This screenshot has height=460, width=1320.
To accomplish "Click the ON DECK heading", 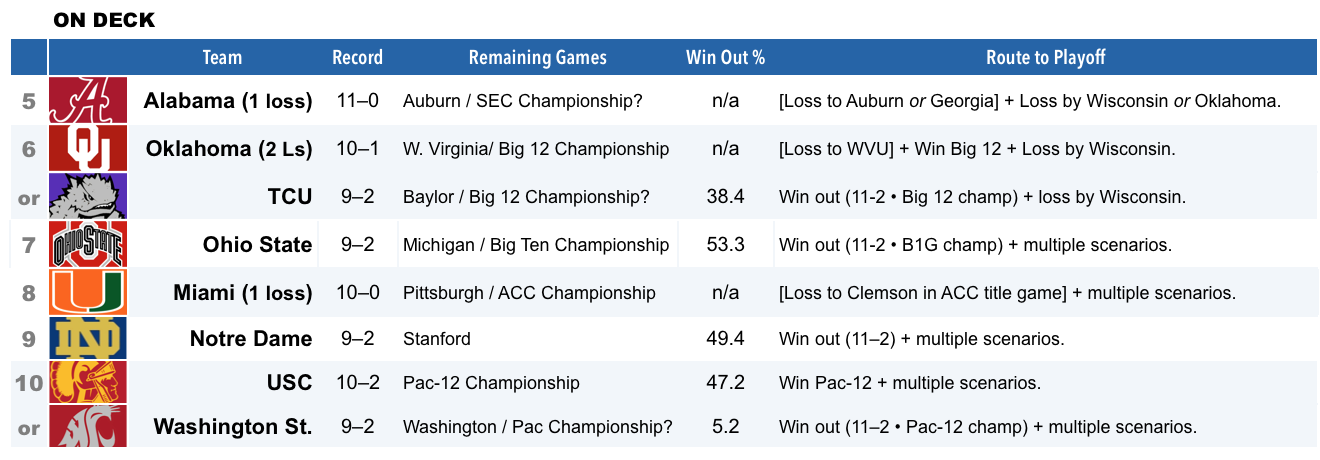I will [104, 21].
